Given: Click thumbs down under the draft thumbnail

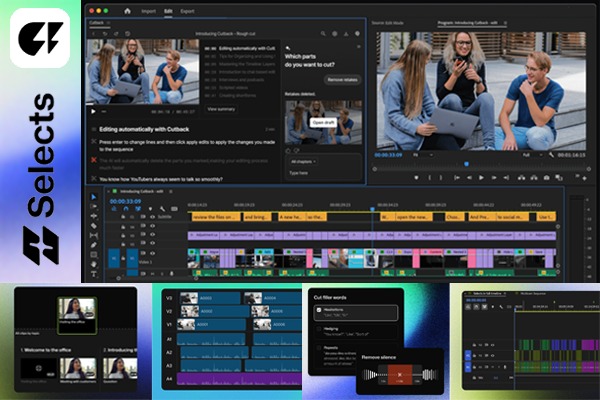Looking at the screenshot, I should 296,151.
